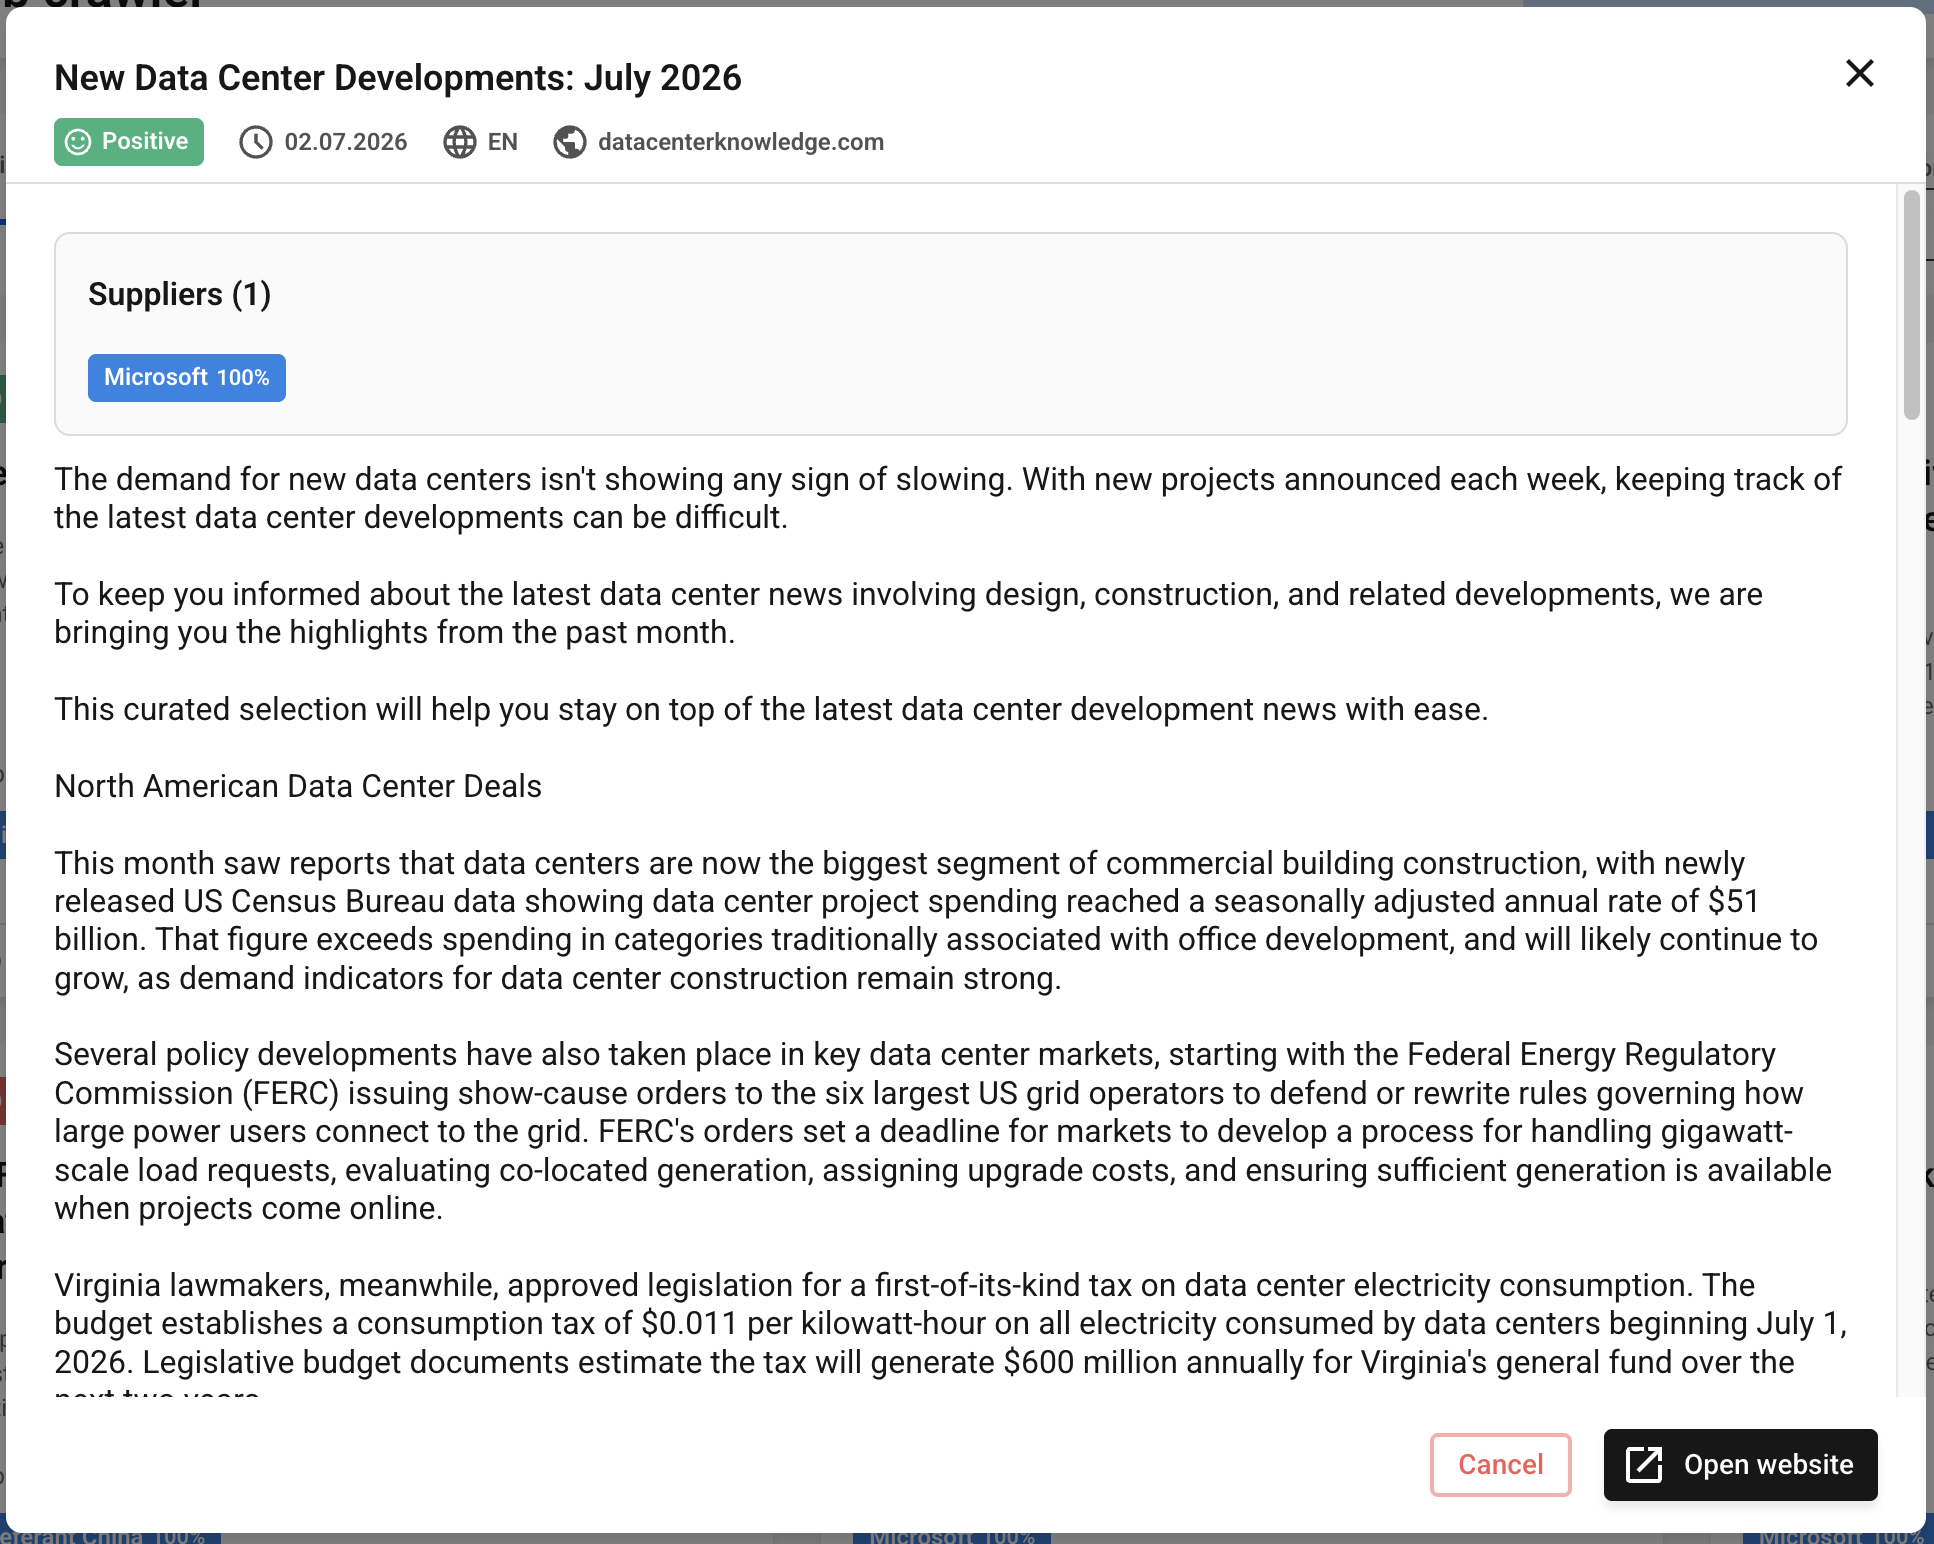Viewport: 1934px width, 1544px height.
Task: Click the Cancel button
Action: click(1500, 1465)
